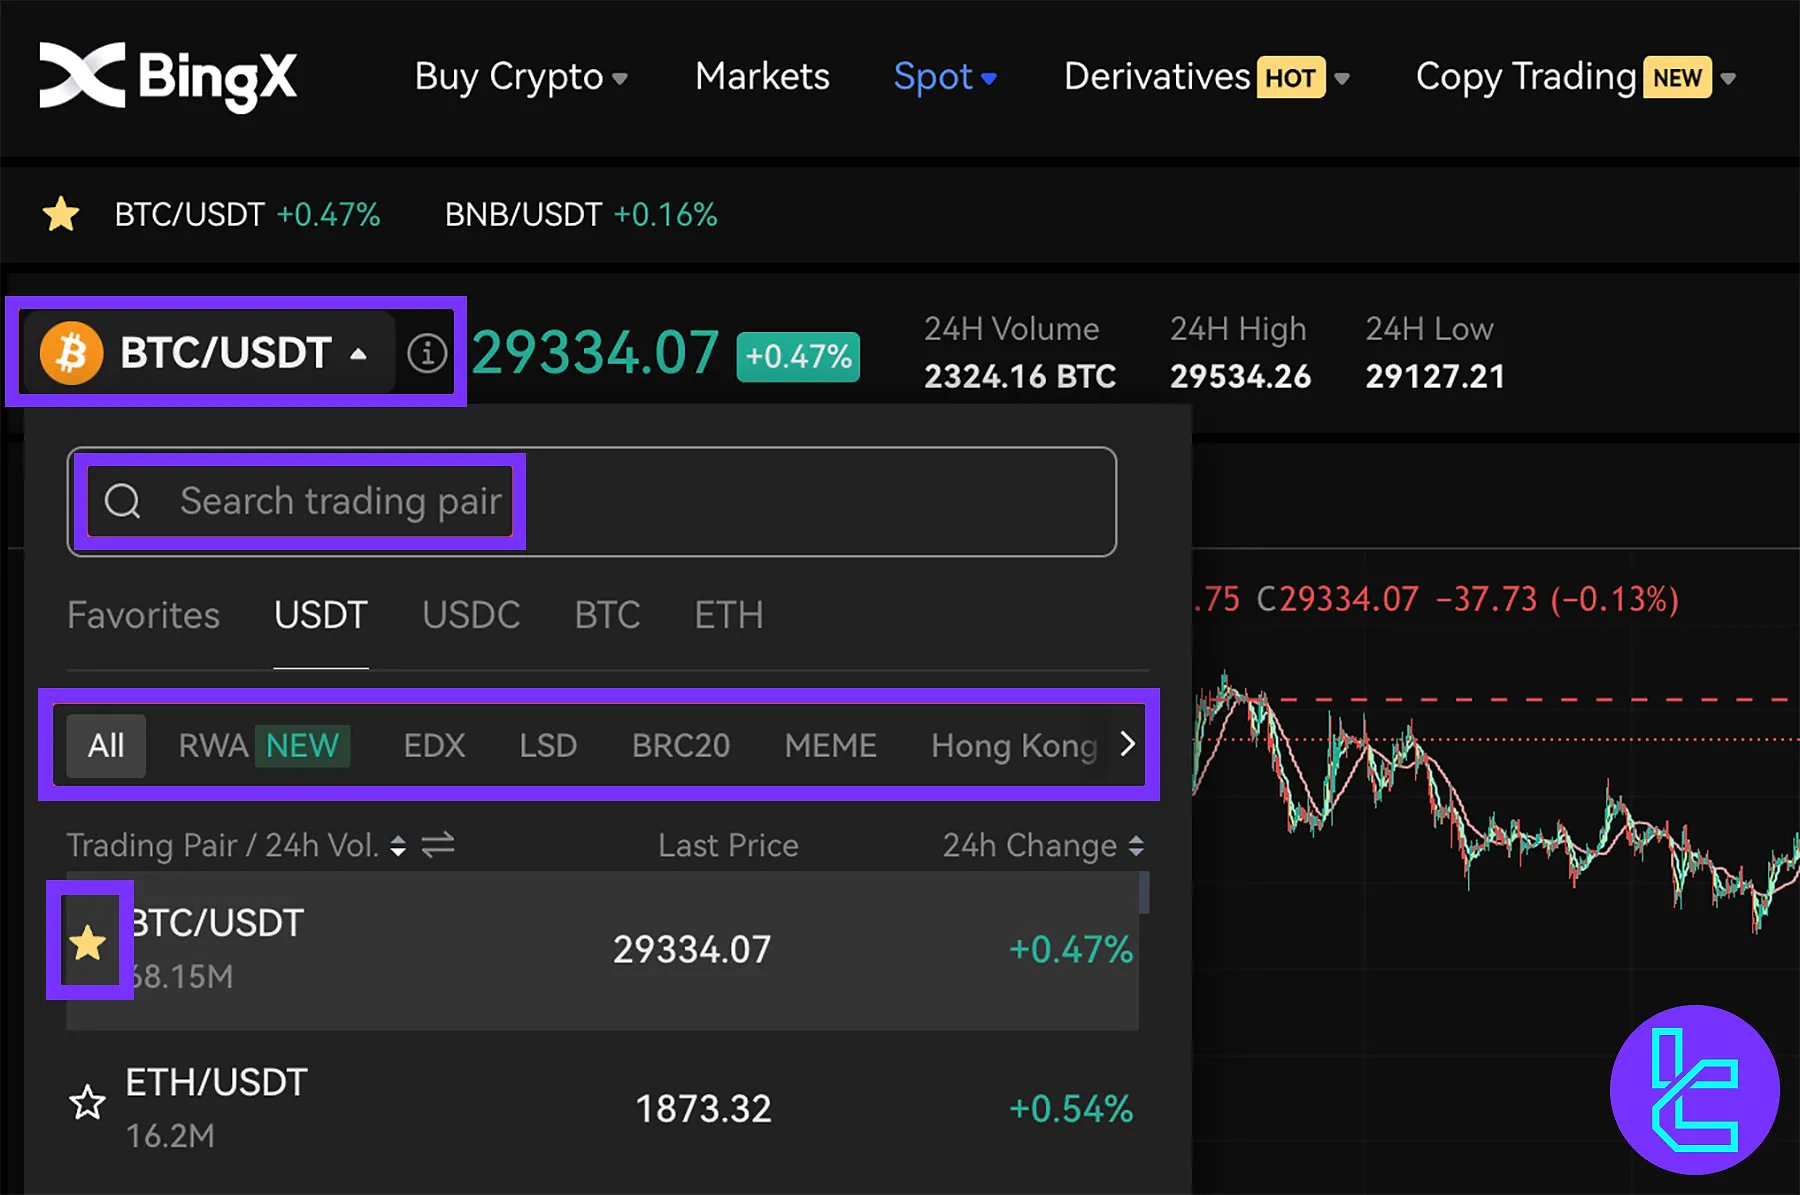Click the purple round logo badge

[x=1694, y=1090]
